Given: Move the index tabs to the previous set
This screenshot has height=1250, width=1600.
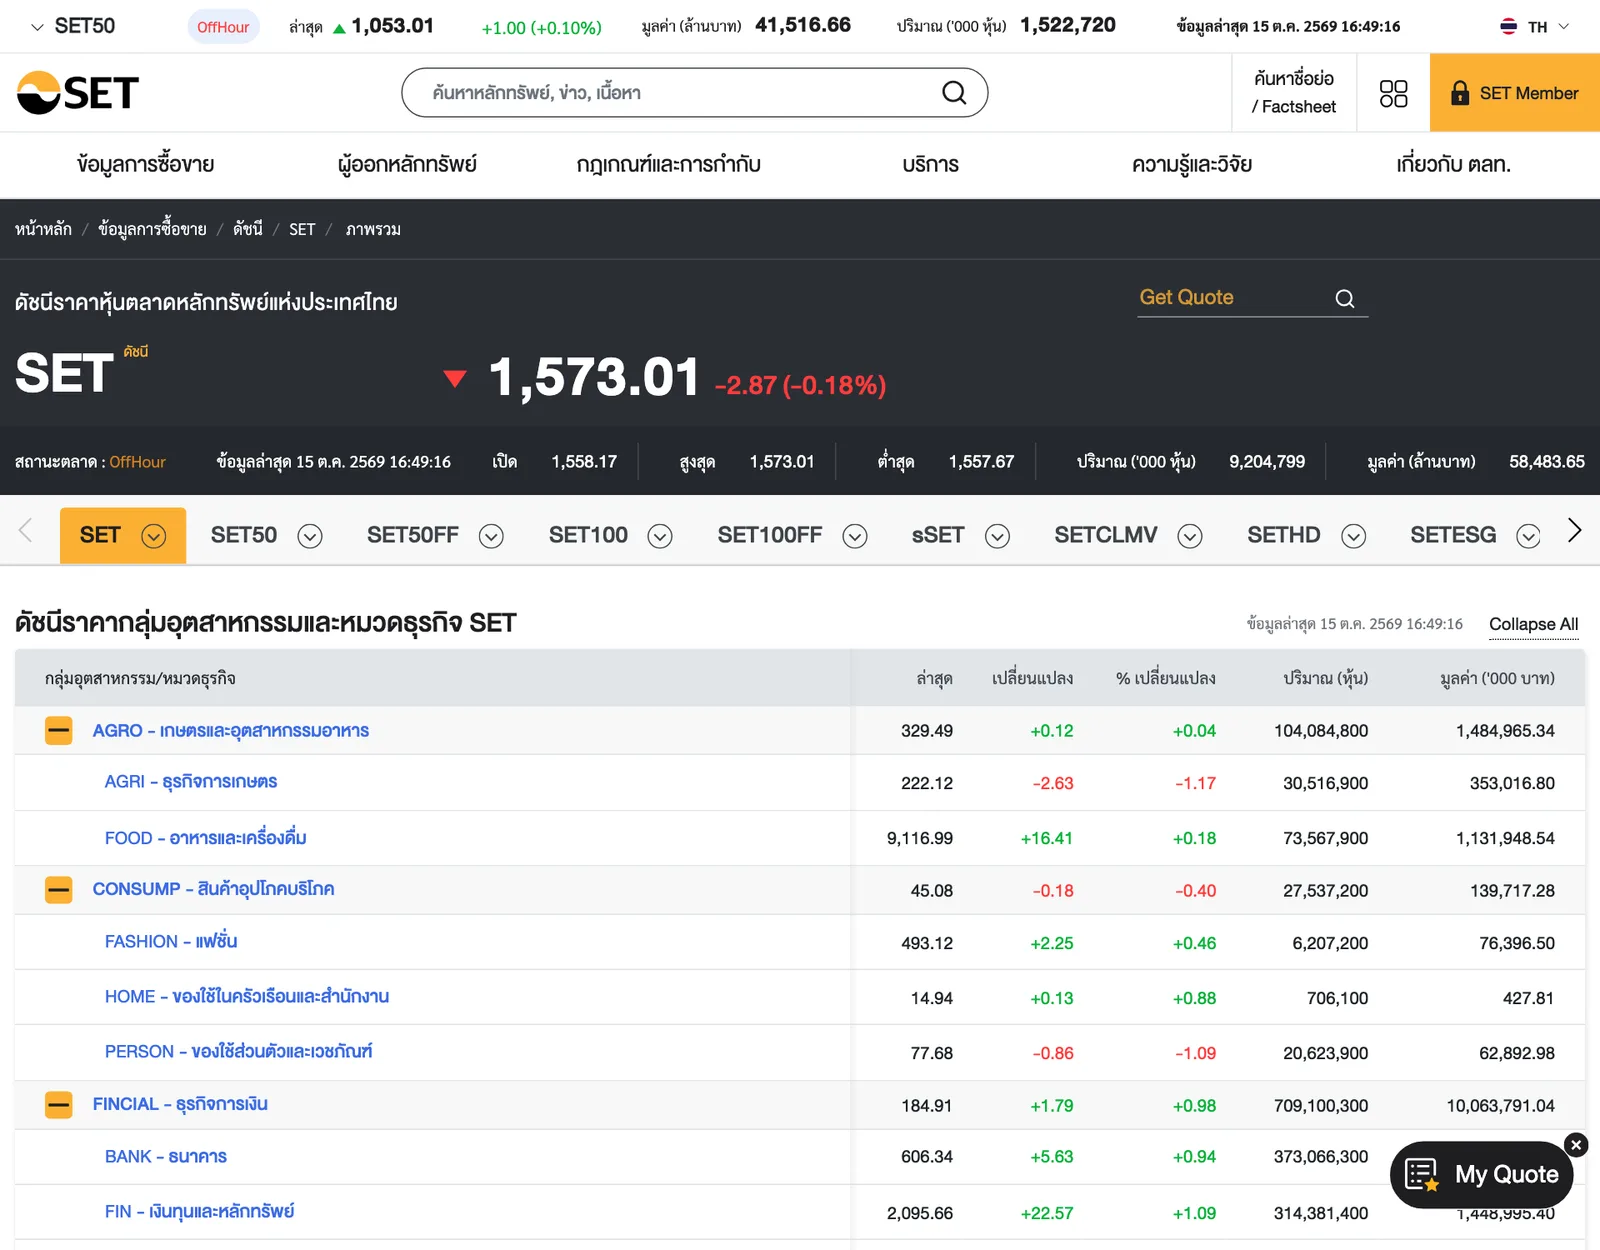Looking at the screenshot, I should point(26,531).
